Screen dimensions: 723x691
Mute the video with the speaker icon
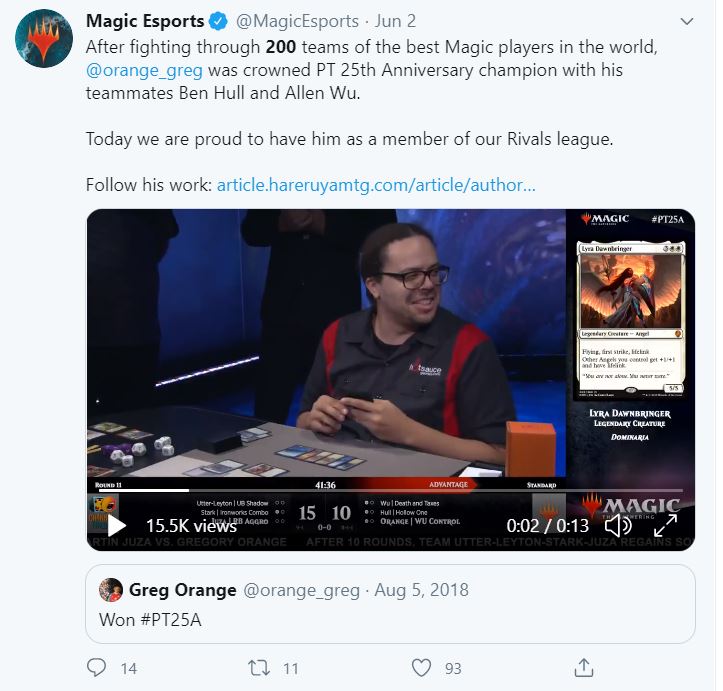tap(618, 526)
